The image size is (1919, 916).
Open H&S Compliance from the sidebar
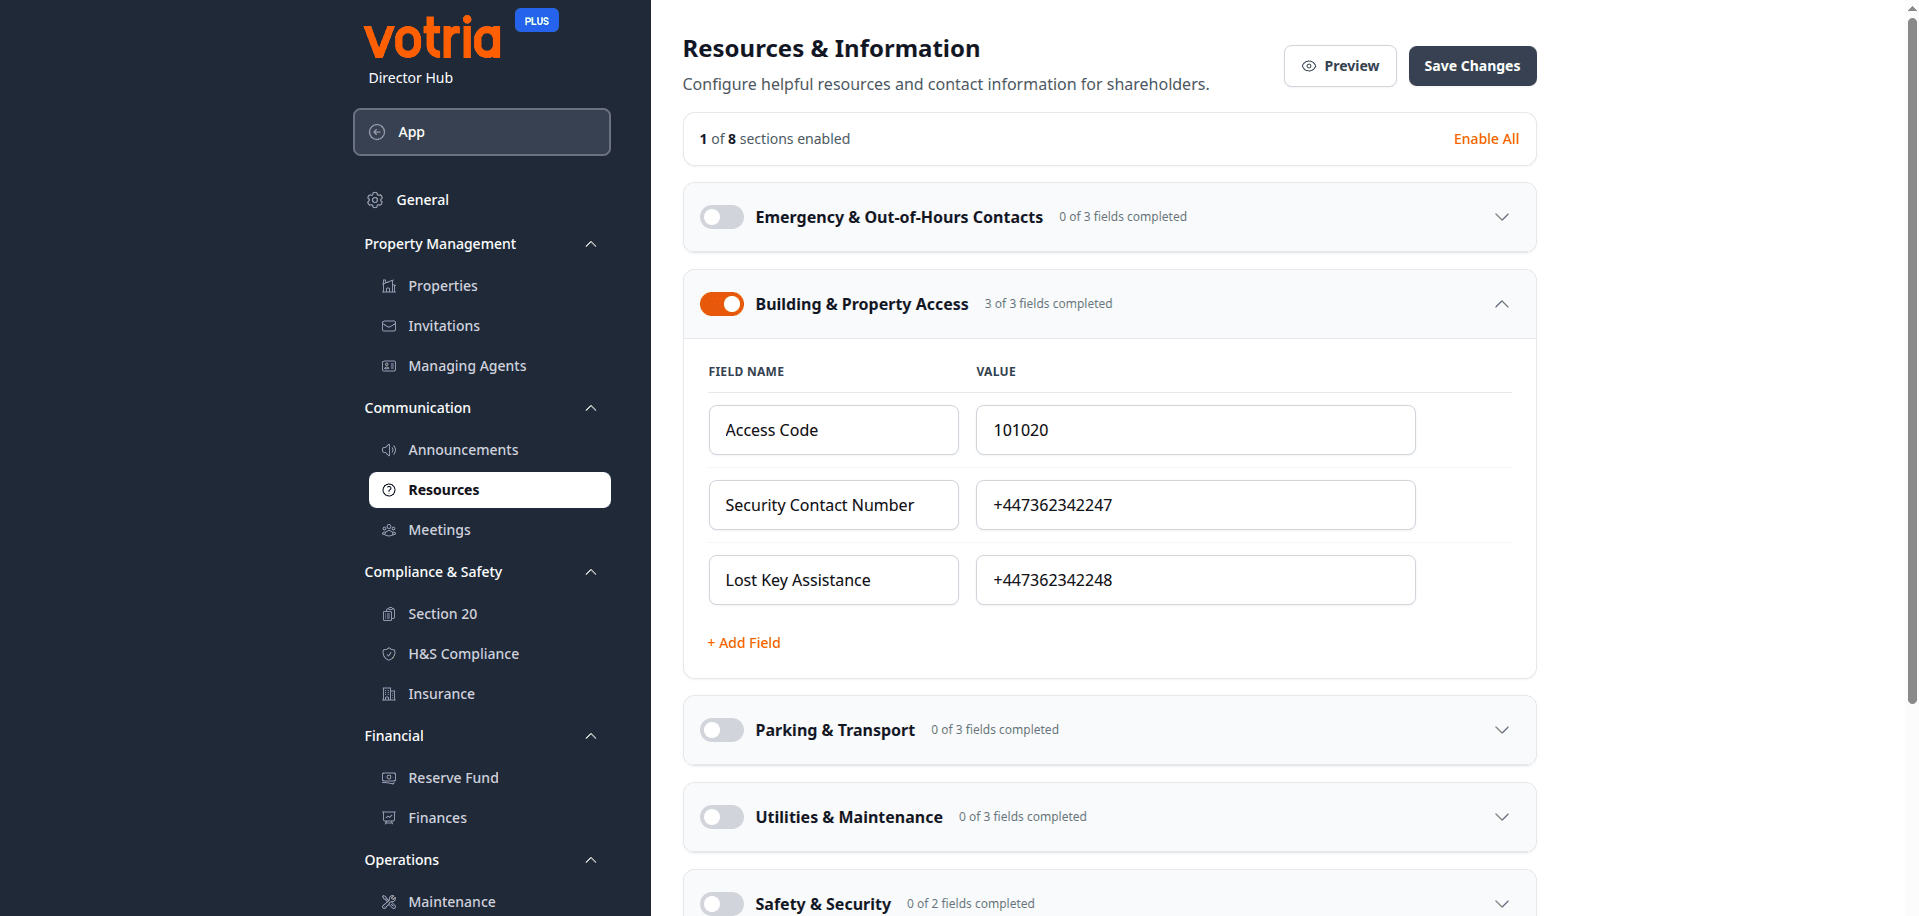coord(464,654)
